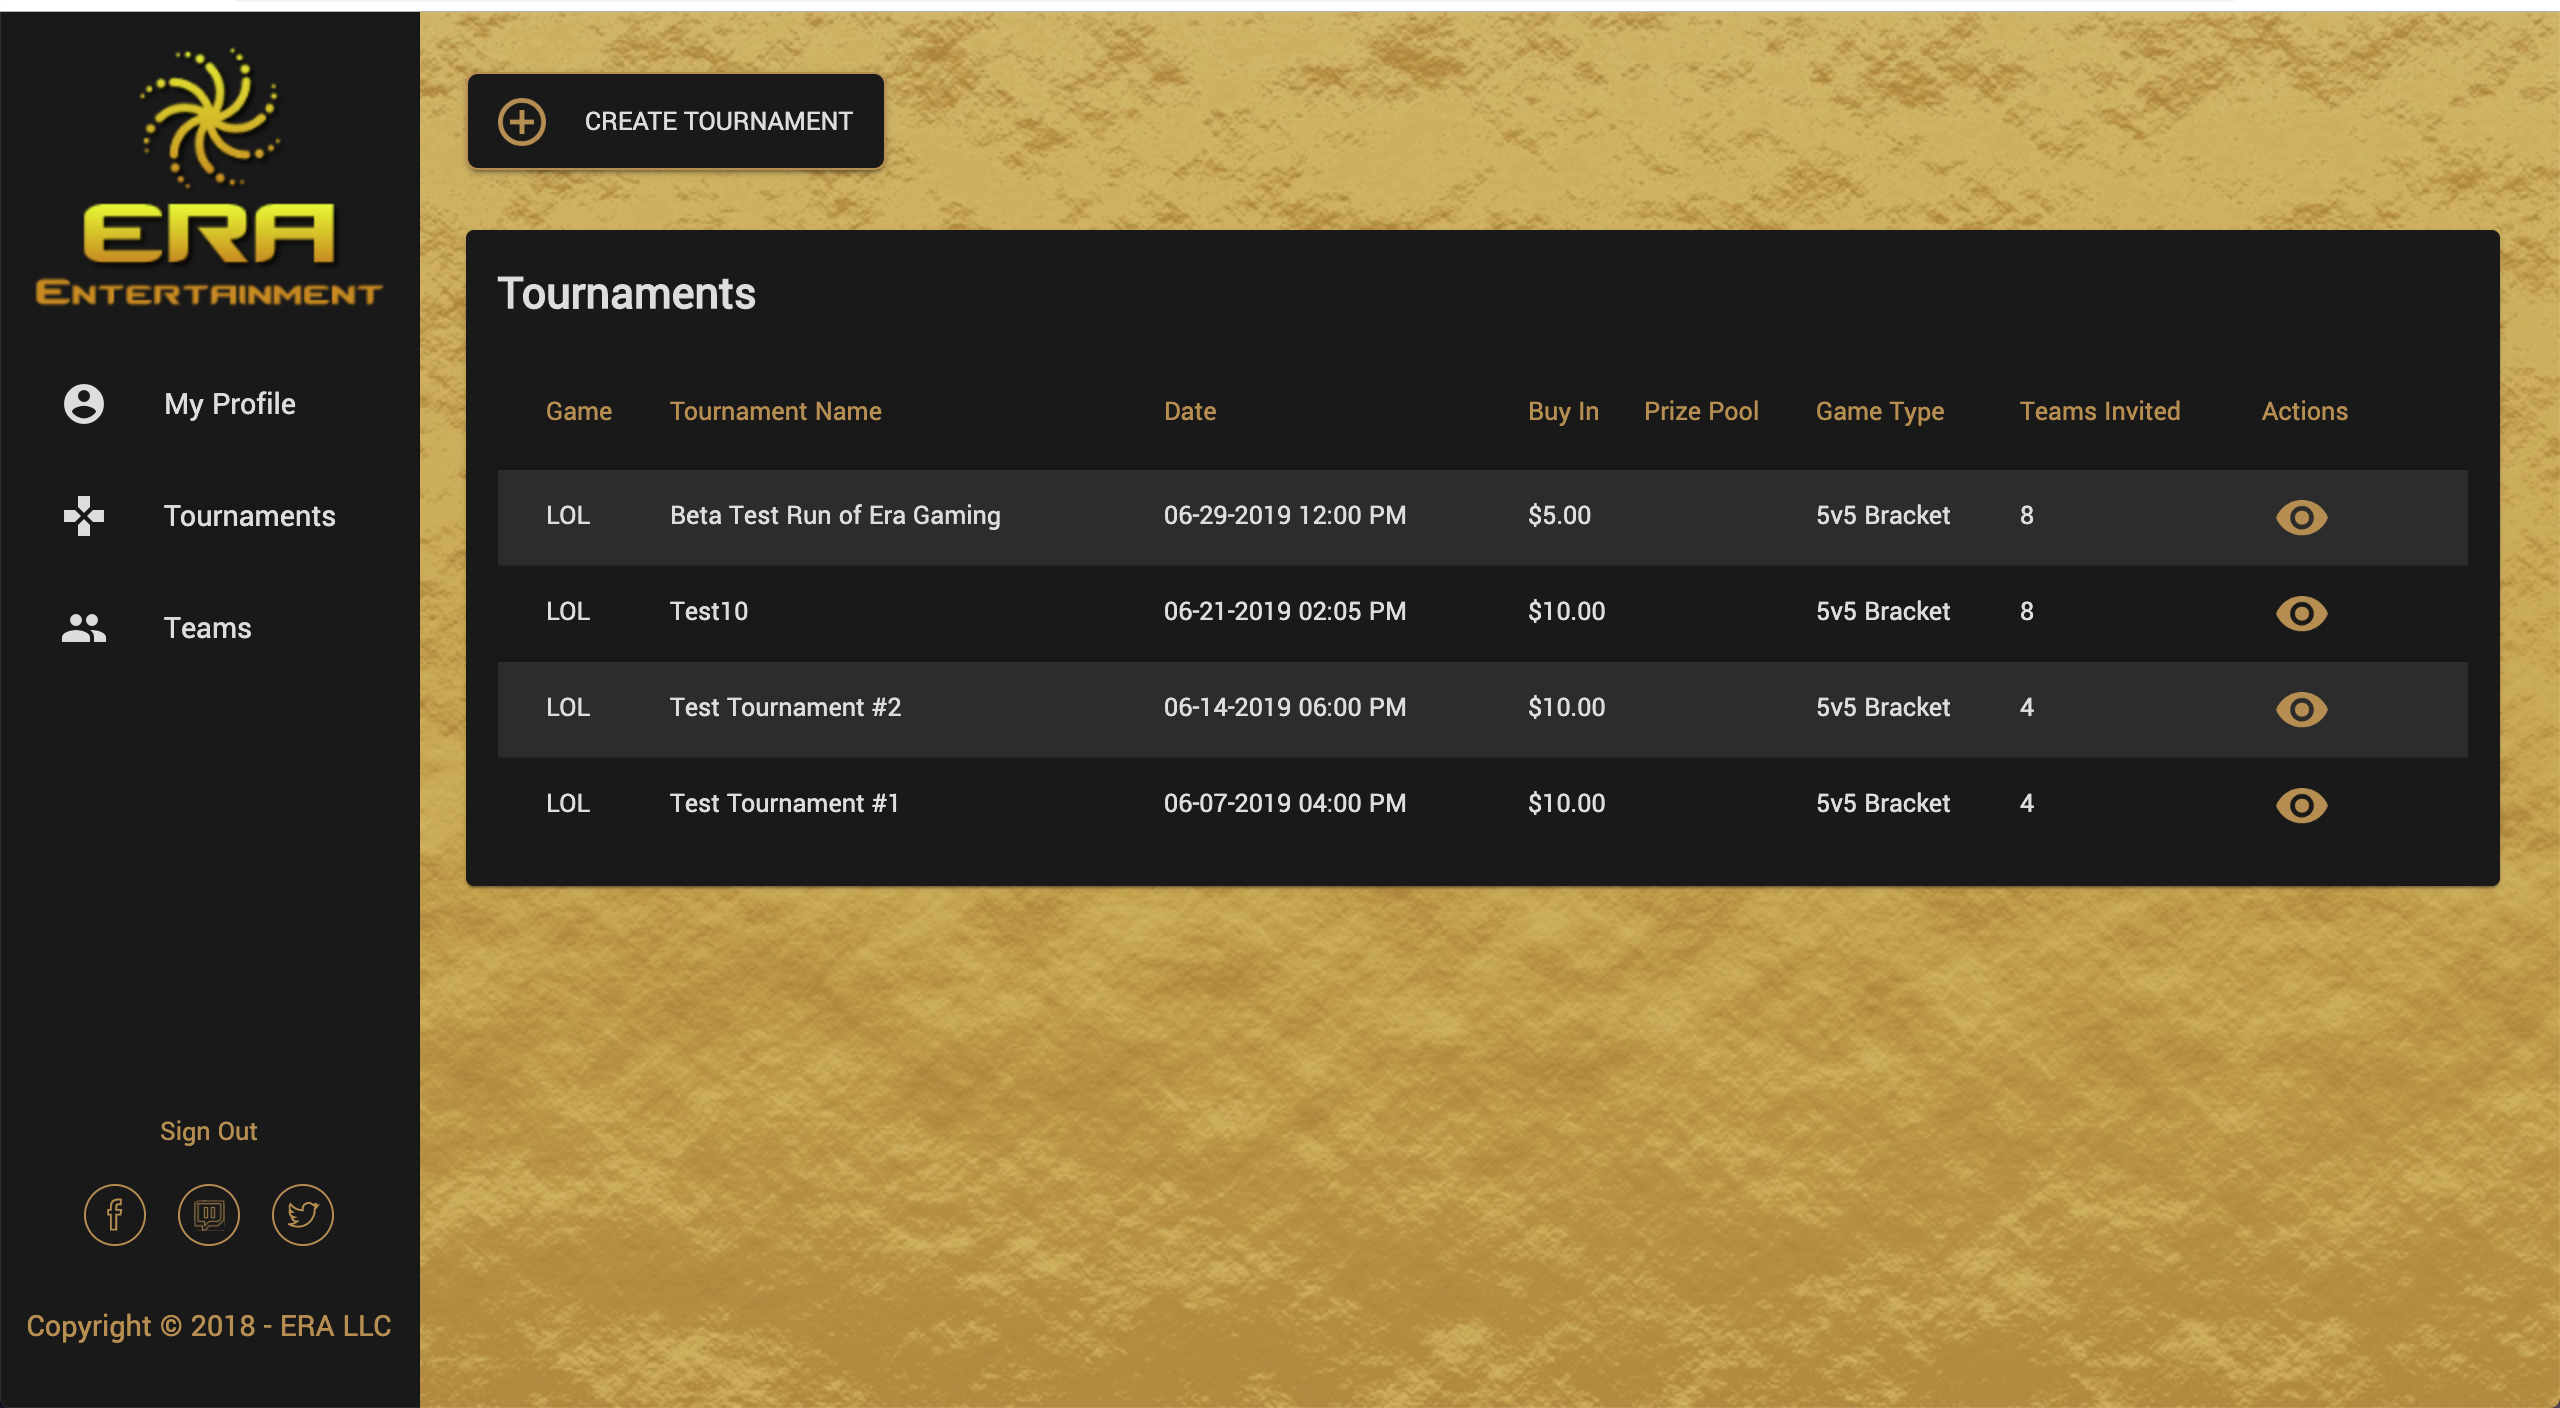Screen dimensions: 2560x1408
Task: Click date '06-07-2019 04:00 PM'
Action: 1285,803
